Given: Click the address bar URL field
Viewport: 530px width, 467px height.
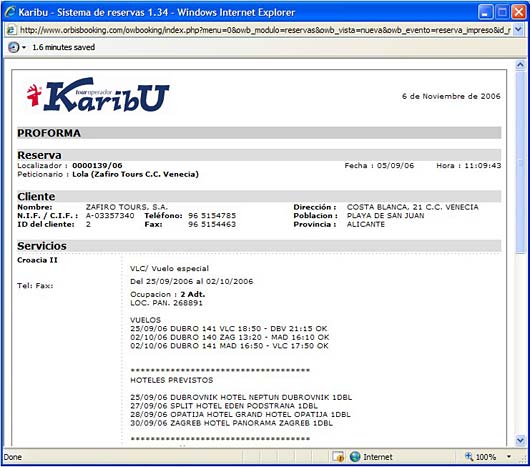Looking at the screenshot, I should (x=265, y=30).
